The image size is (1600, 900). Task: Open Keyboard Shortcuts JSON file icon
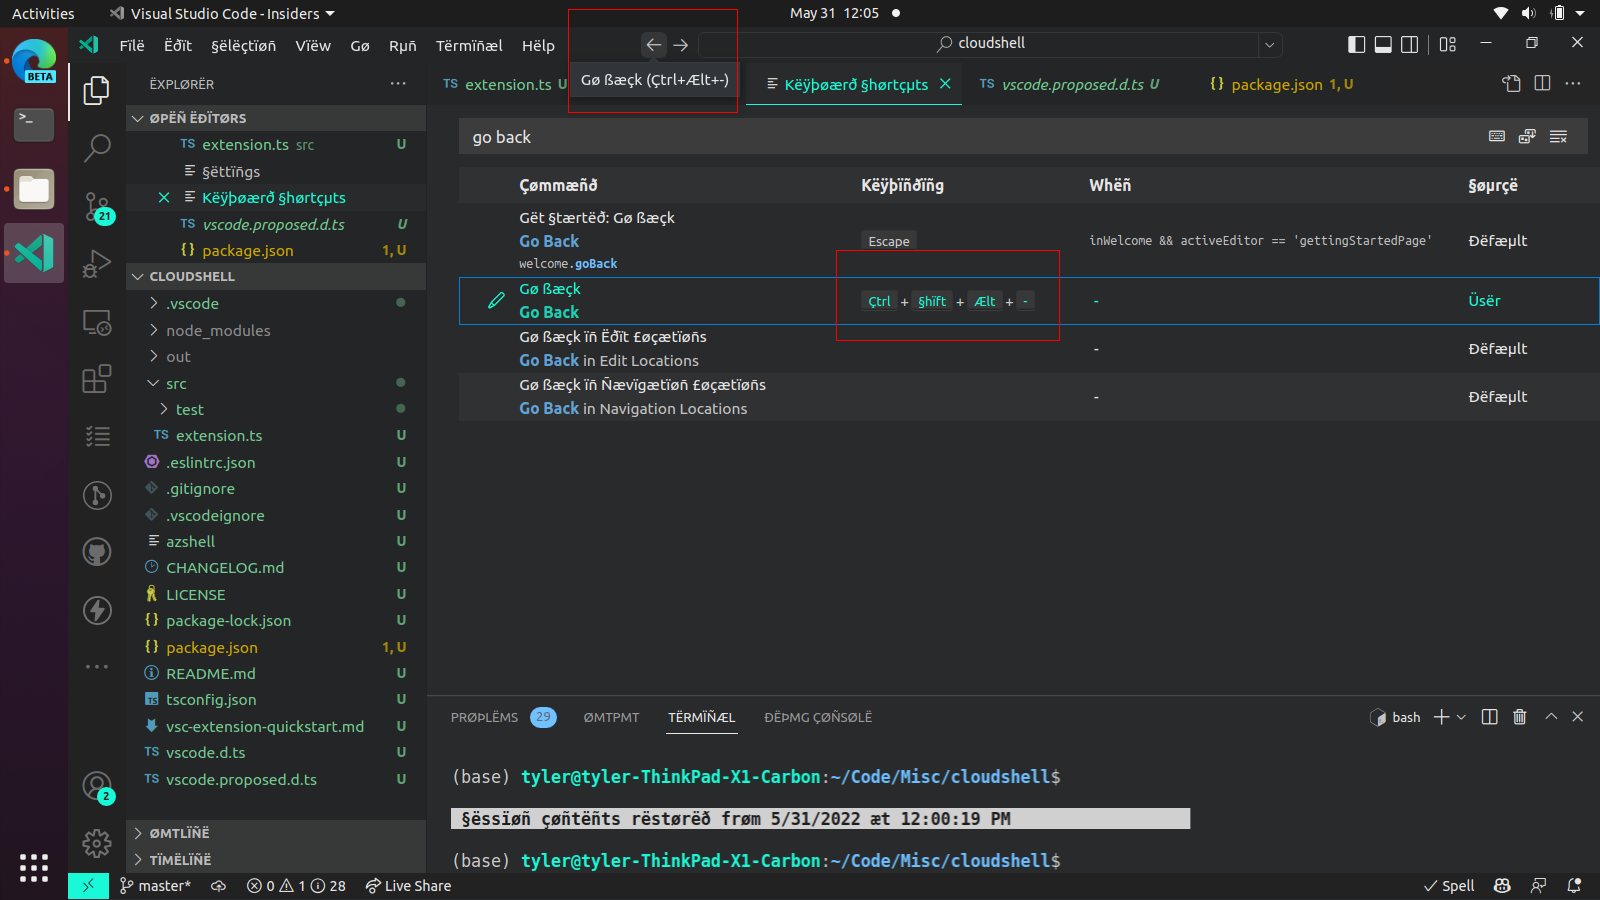click(1512, 83)
